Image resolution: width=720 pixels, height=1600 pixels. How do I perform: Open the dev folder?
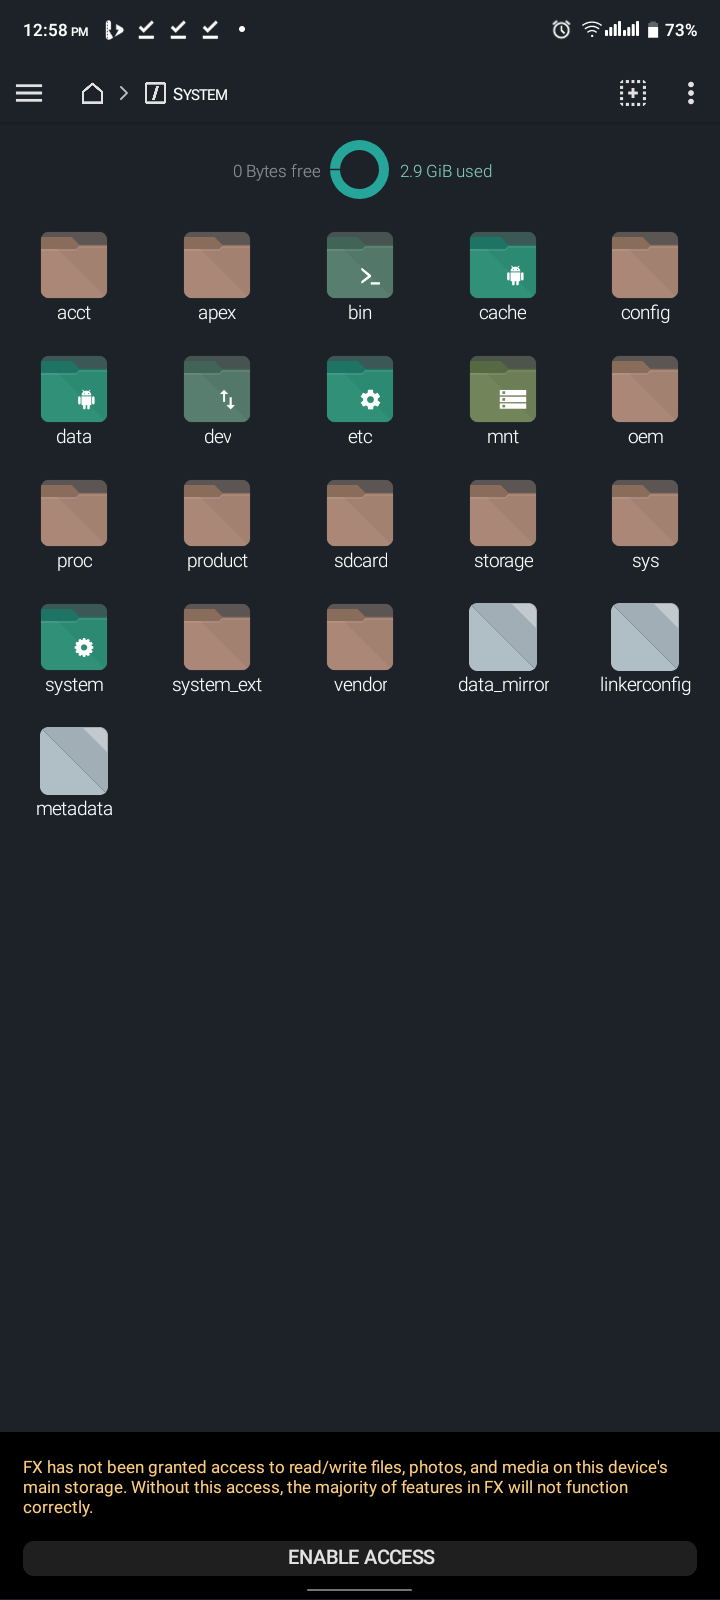(217, 391)
